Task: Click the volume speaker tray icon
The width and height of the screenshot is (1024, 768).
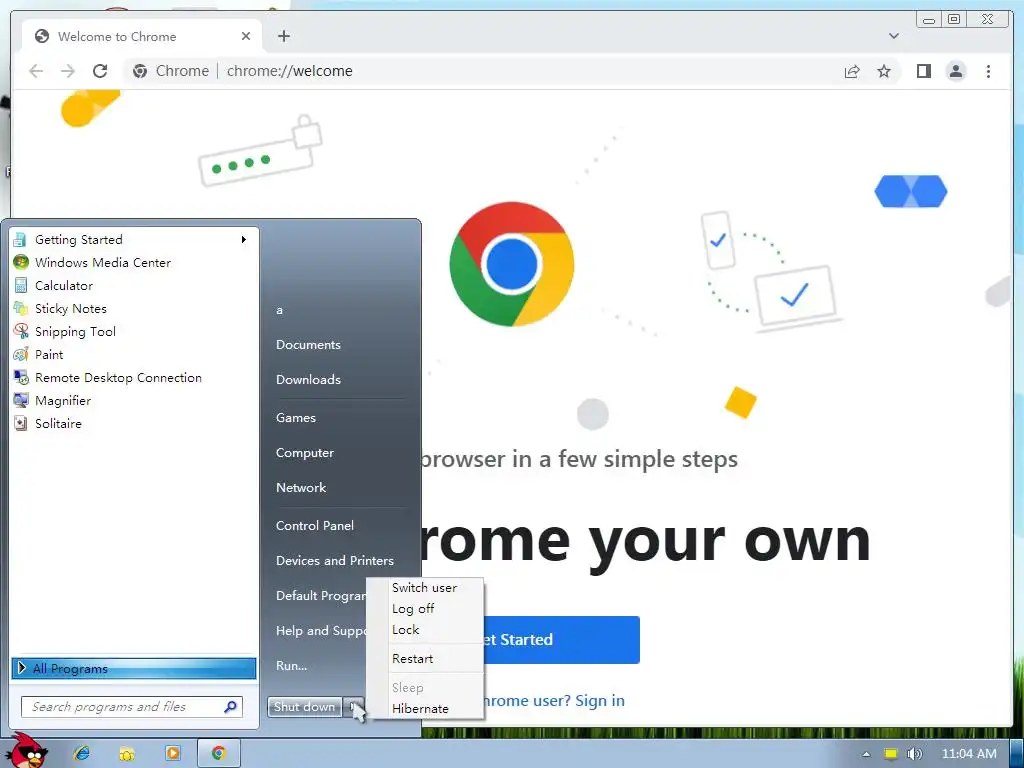Action: click(914, 754)
